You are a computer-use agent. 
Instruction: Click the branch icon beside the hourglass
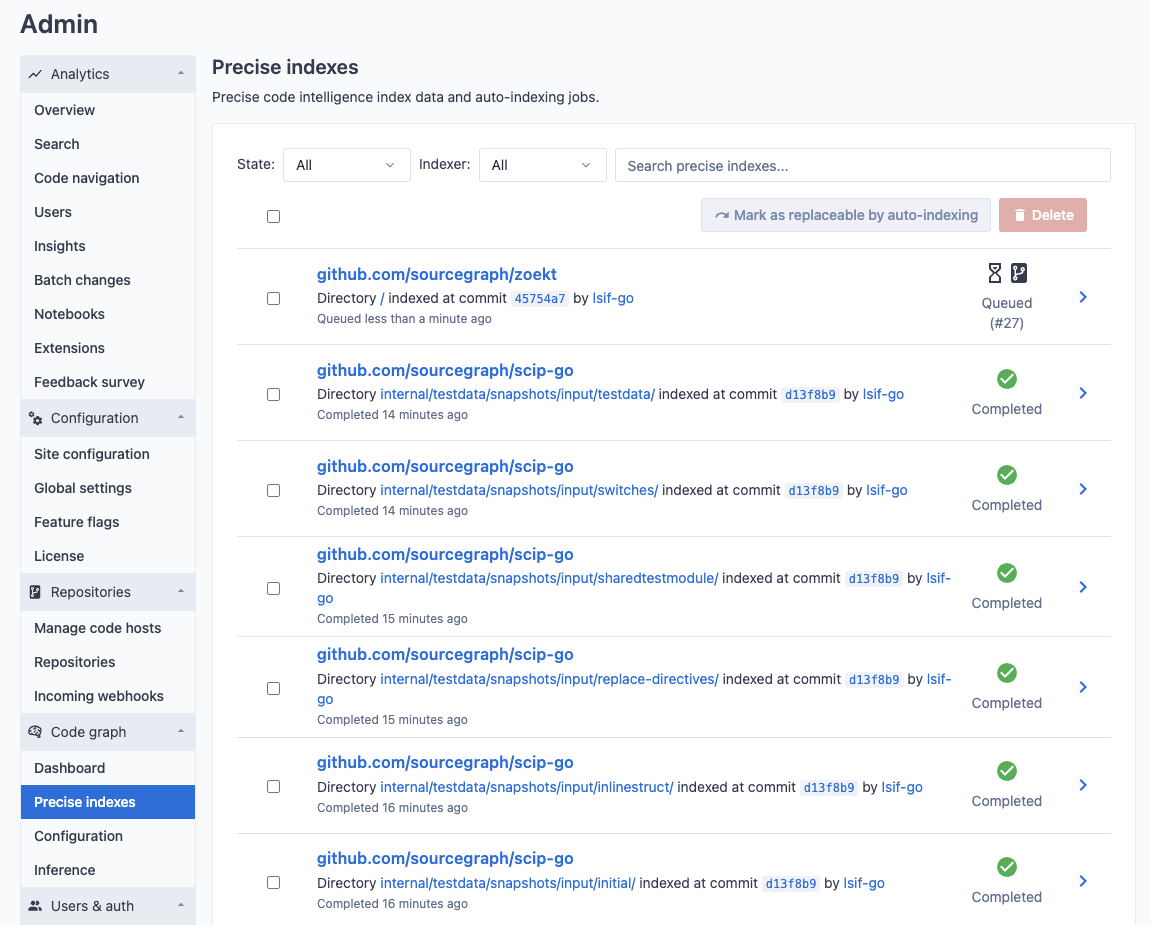click(x=1019, y=273)
